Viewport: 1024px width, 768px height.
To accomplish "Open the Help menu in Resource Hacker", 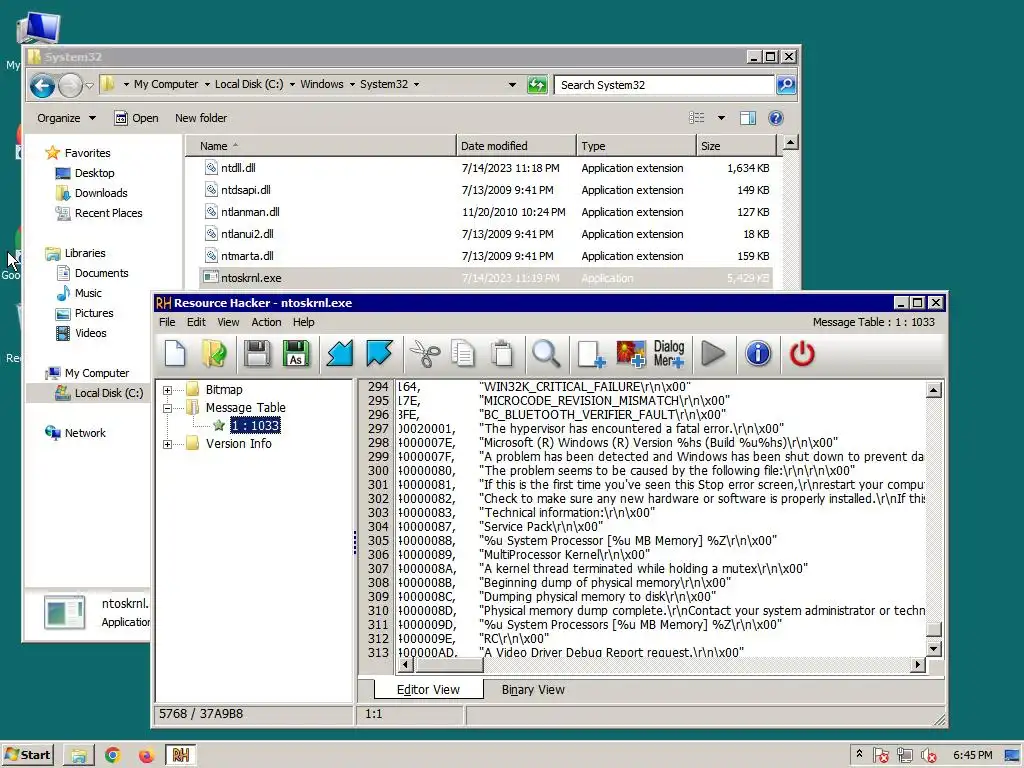I will tap(303, 322).
